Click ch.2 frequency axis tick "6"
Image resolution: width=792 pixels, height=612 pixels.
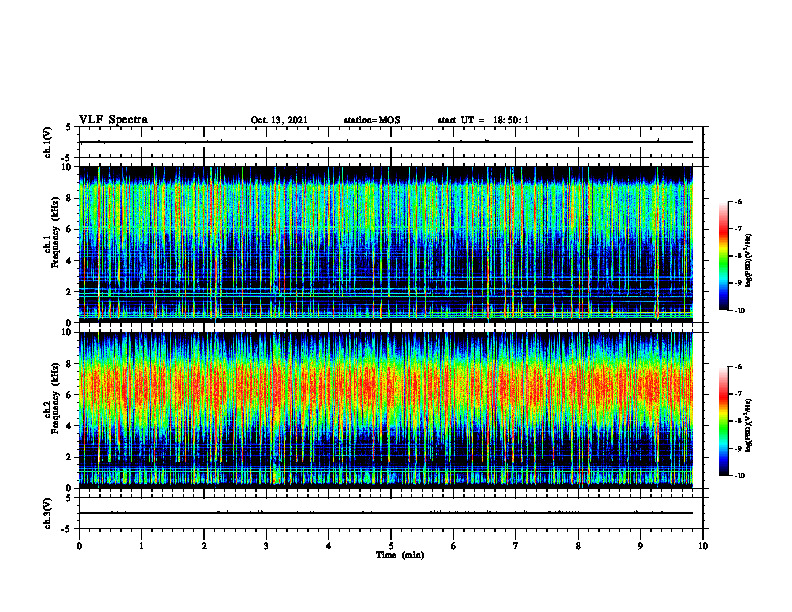70,395
